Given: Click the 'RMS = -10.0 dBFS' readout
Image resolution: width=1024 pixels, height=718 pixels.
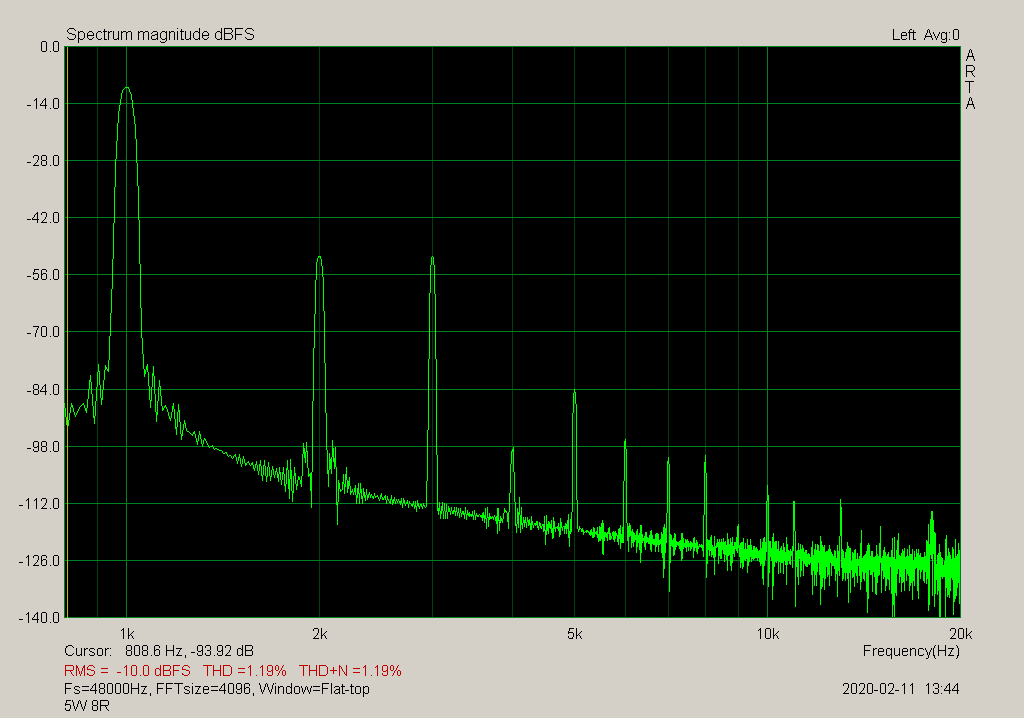Looking at the screenshot, I should coord(127,671).
